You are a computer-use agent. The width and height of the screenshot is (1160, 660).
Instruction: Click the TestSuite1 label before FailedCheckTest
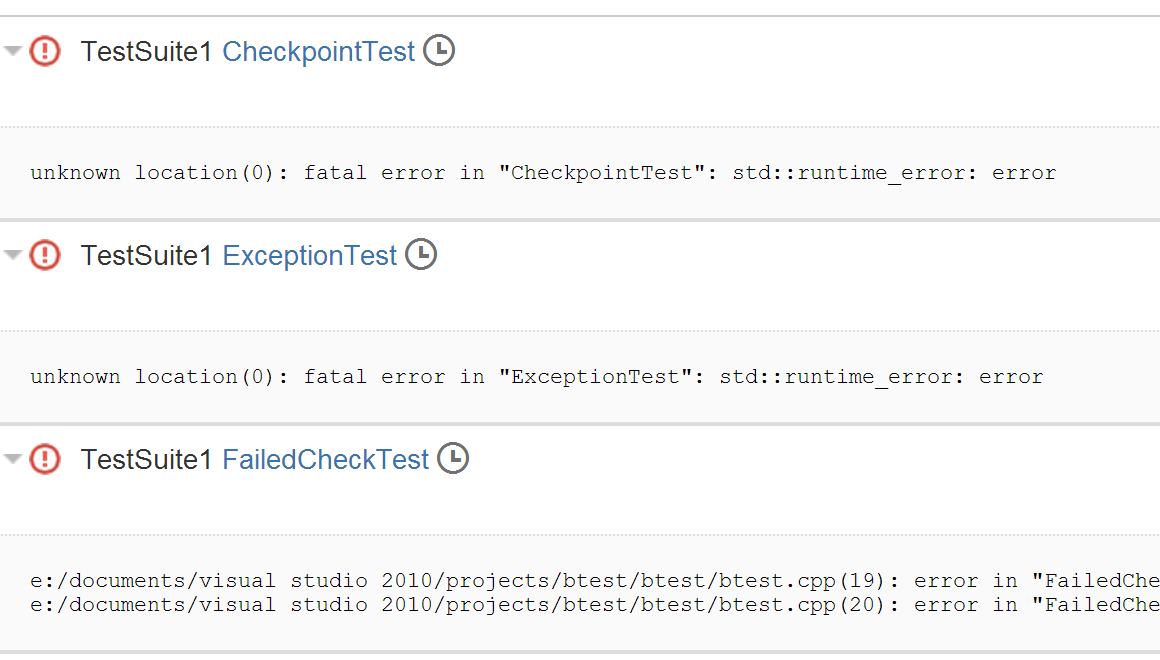146,460
